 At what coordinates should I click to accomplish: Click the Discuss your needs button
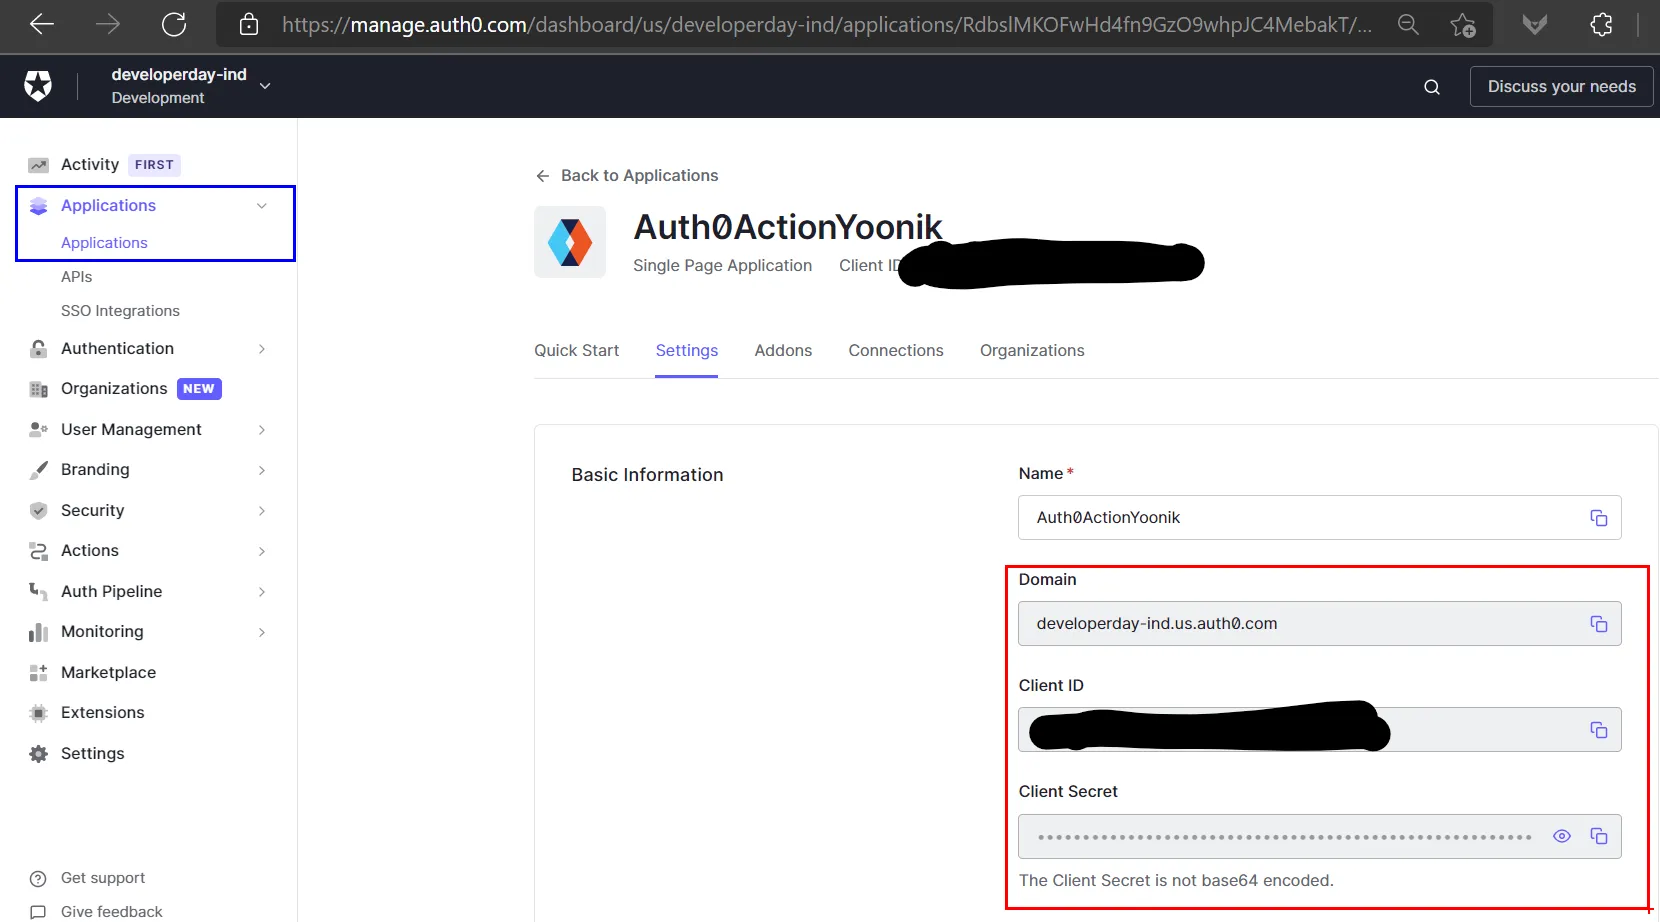pyautogui.click(x=1560, y=87)
